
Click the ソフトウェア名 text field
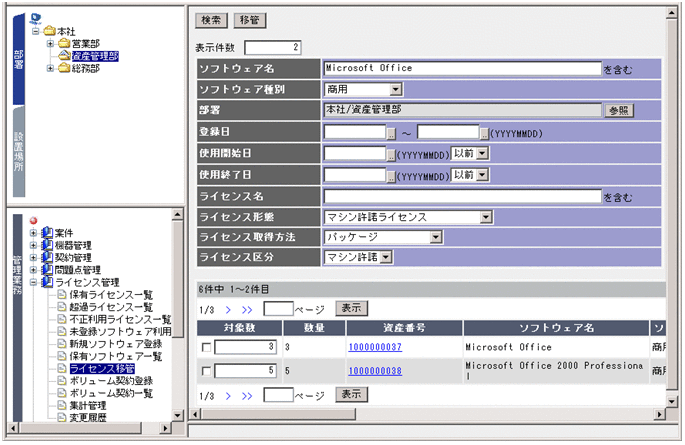pos(463,68)
